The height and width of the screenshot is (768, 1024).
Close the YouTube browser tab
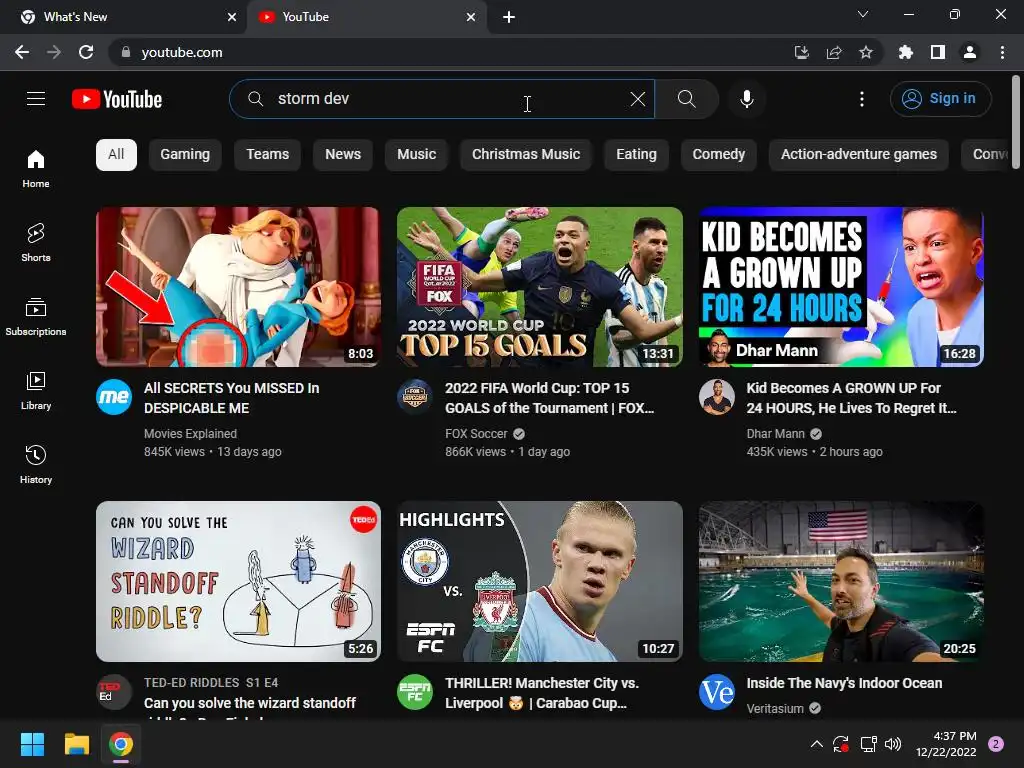[x=471, y=17]
